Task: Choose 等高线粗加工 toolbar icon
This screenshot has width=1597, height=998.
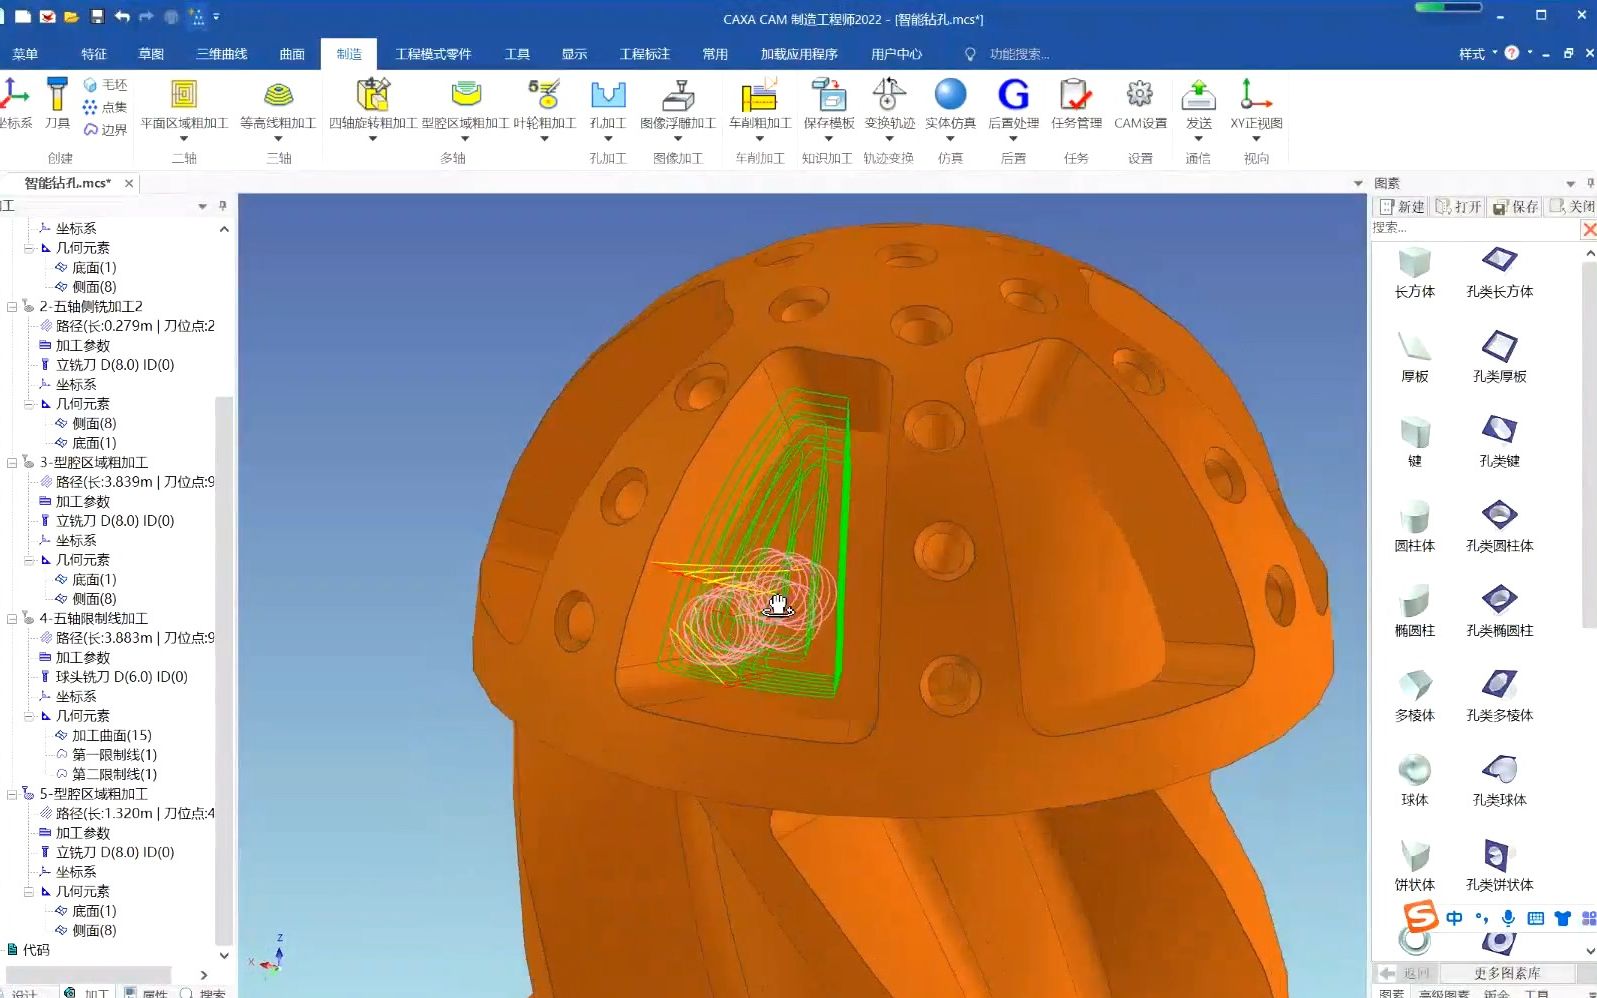Action: (278, 95)
